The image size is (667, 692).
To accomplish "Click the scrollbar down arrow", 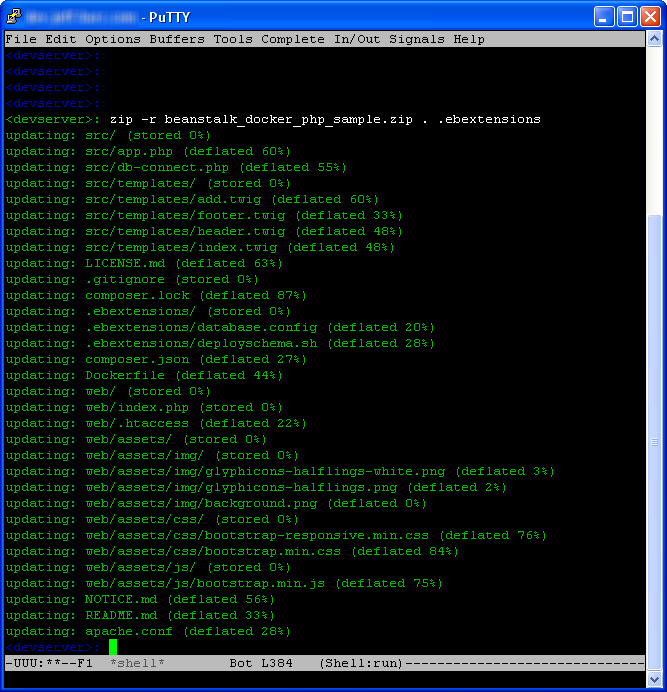I will tap(654, 679).
